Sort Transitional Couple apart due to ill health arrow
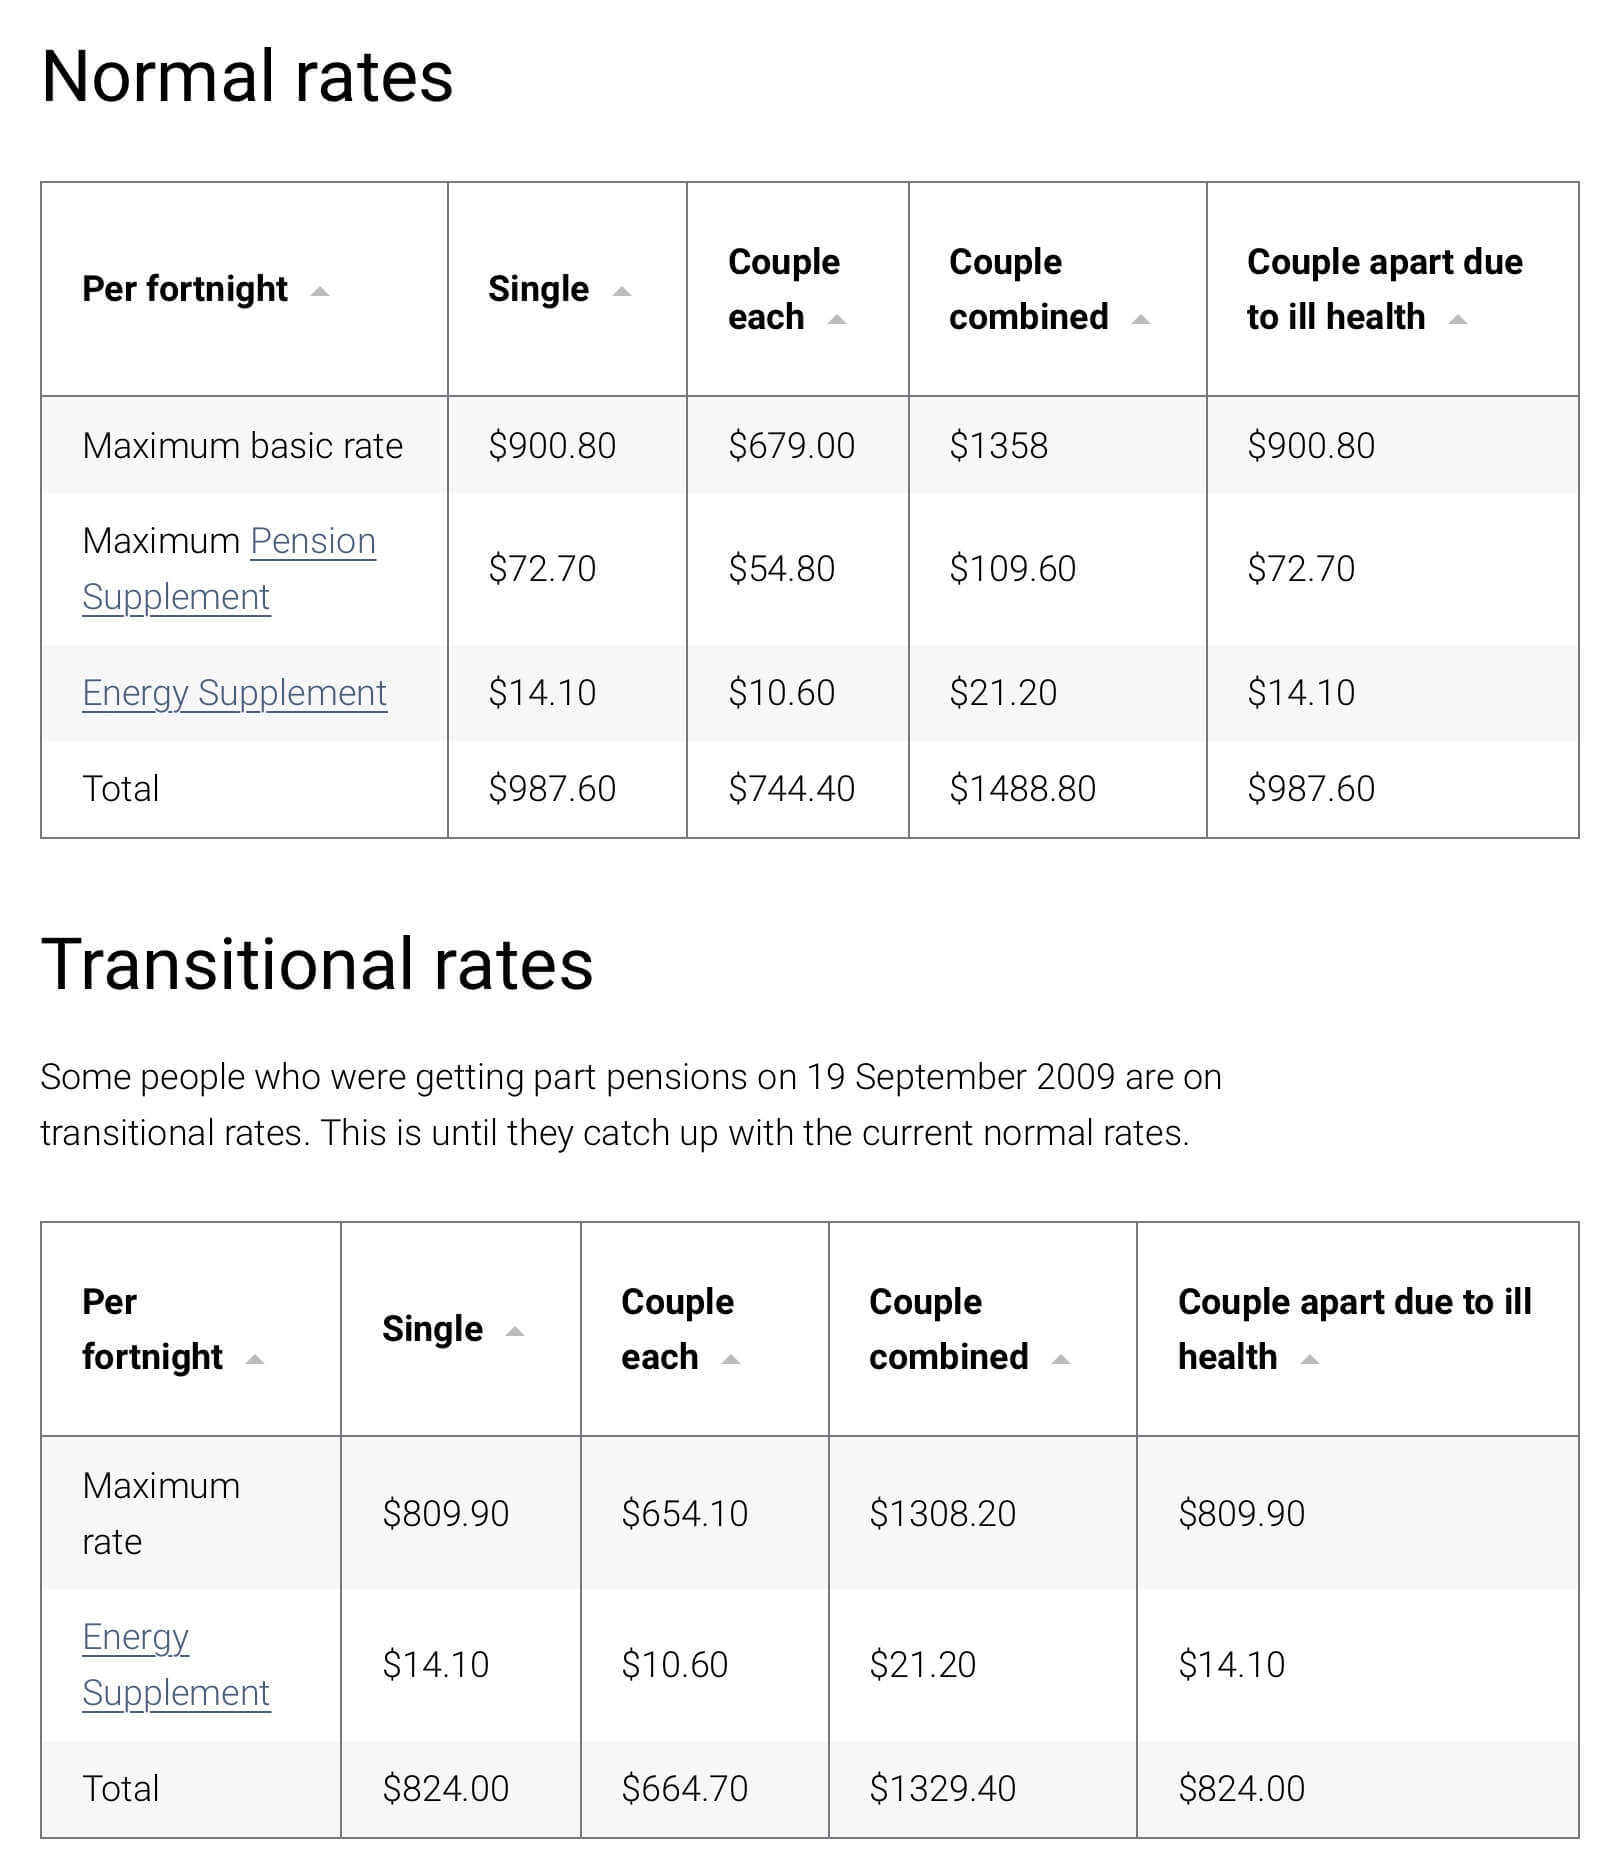 (1310, 1360)
